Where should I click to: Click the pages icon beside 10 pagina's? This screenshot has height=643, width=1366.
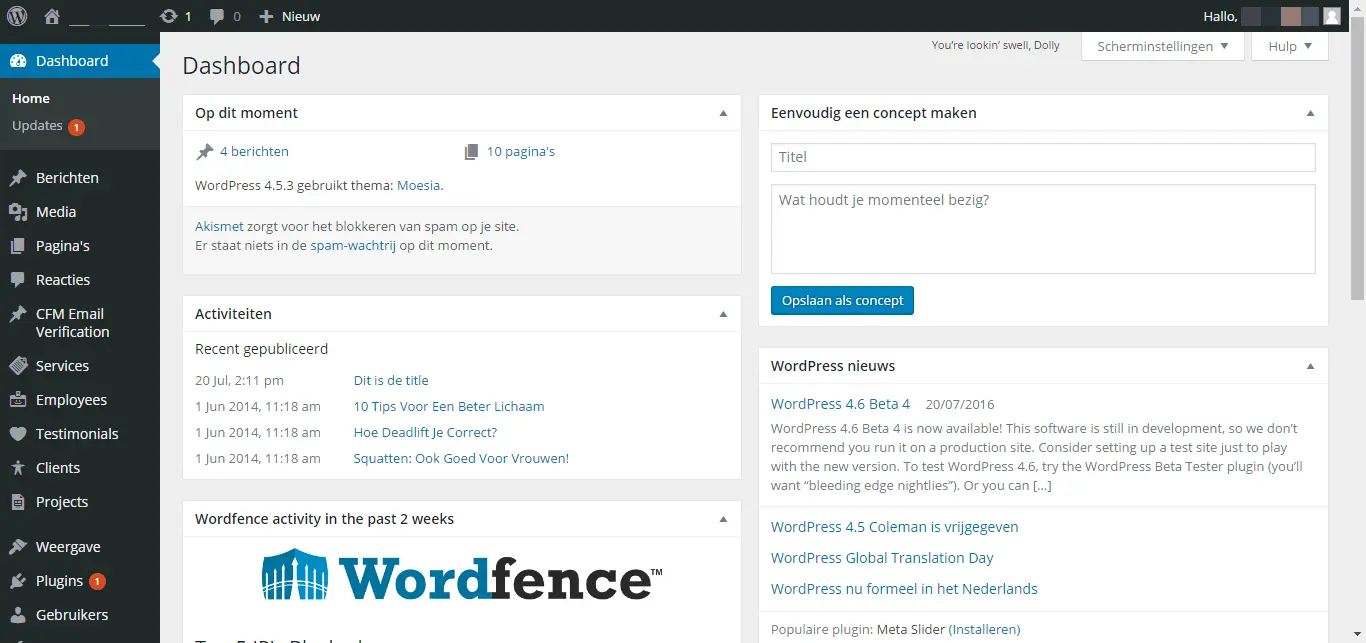(472, 152)
